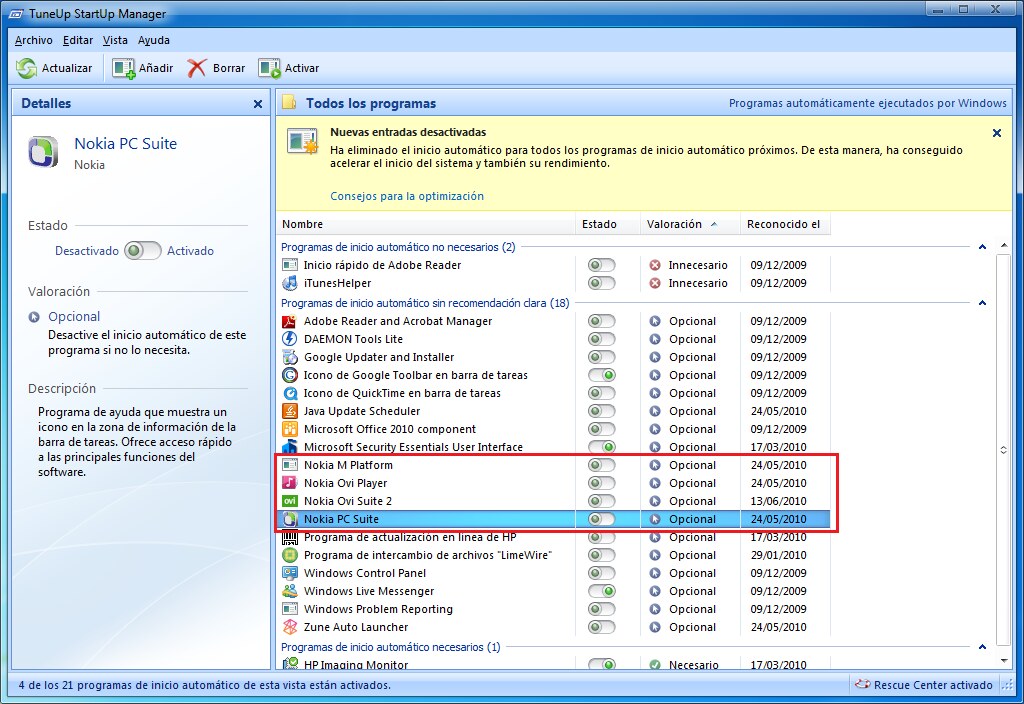
Task: Enable the Zune Auto Launcher switch
Action: pos(601,627)
